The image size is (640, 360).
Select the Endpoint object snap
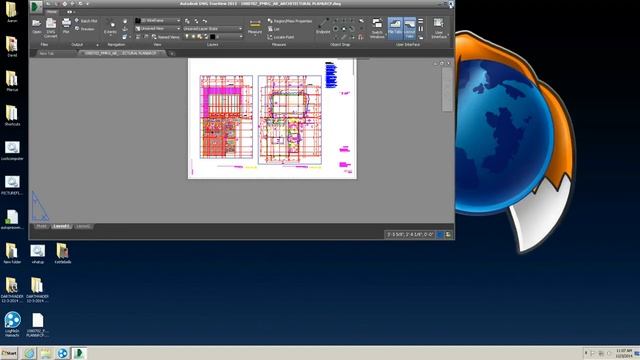point(323,26)
